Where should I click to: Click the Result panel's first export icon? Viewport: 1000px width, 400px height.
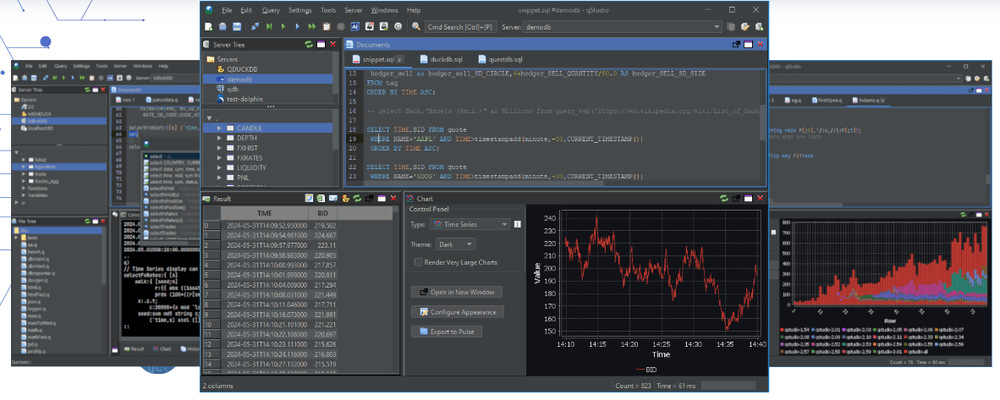(x=309, y=198)
